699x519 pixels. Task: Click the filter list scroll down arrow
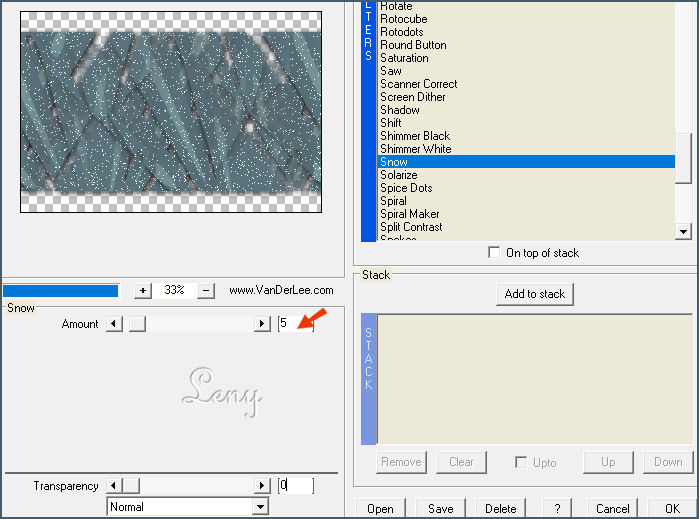click(684, 232)
